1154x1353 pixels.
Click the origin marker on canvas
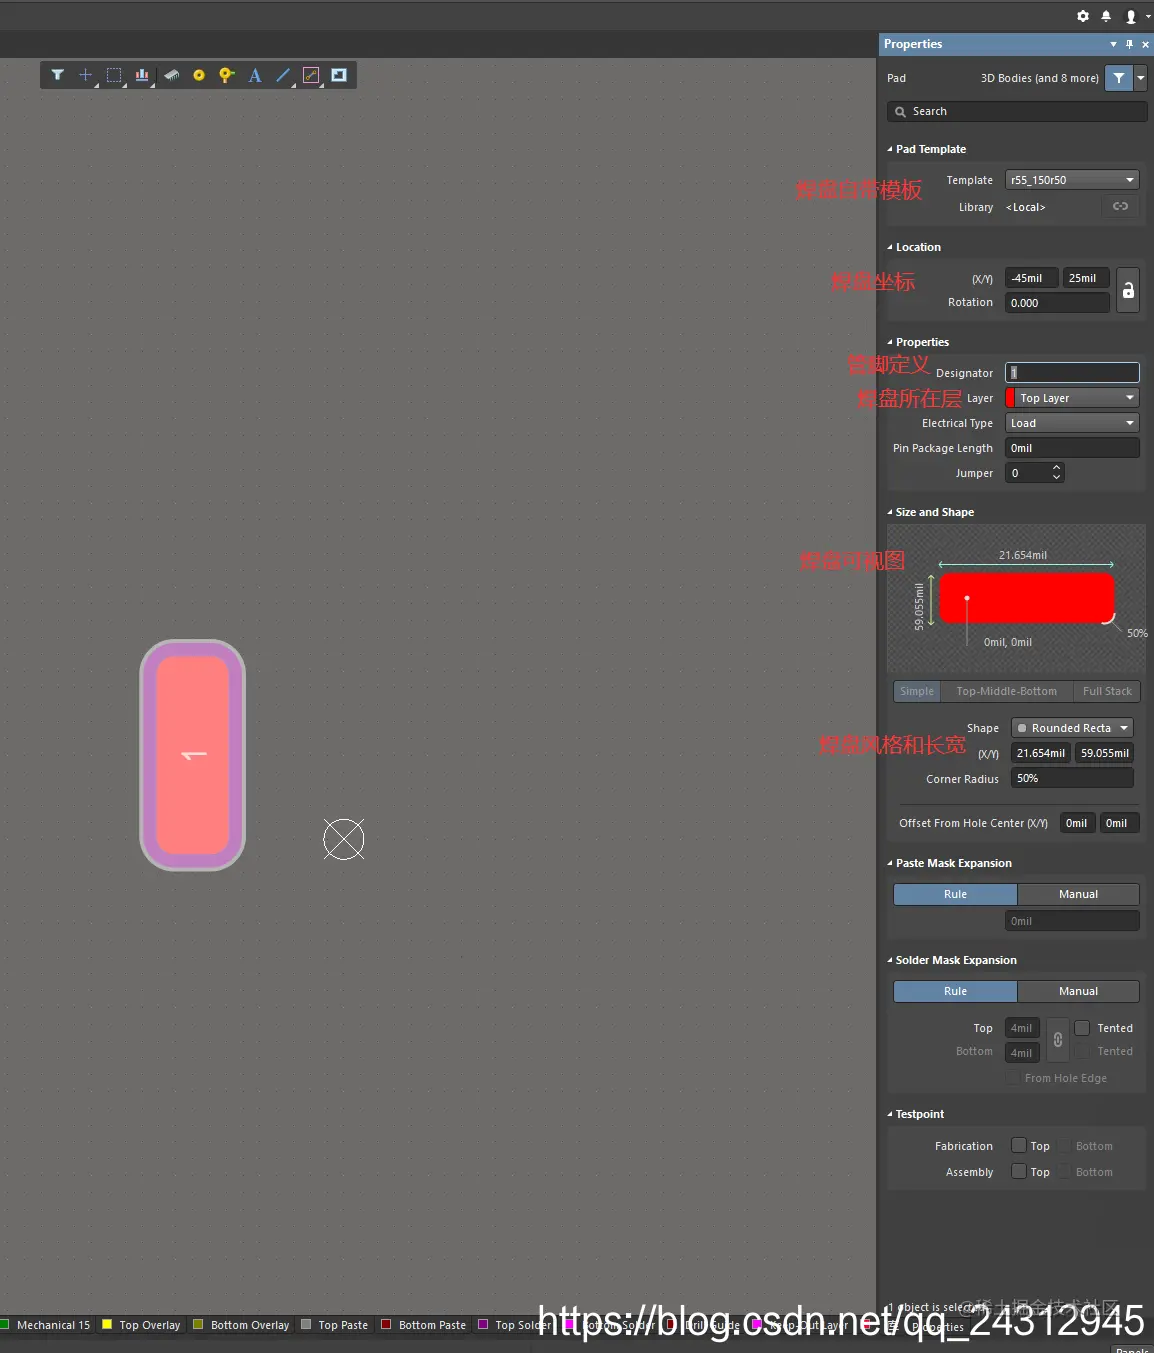click(x=344, y=839)
